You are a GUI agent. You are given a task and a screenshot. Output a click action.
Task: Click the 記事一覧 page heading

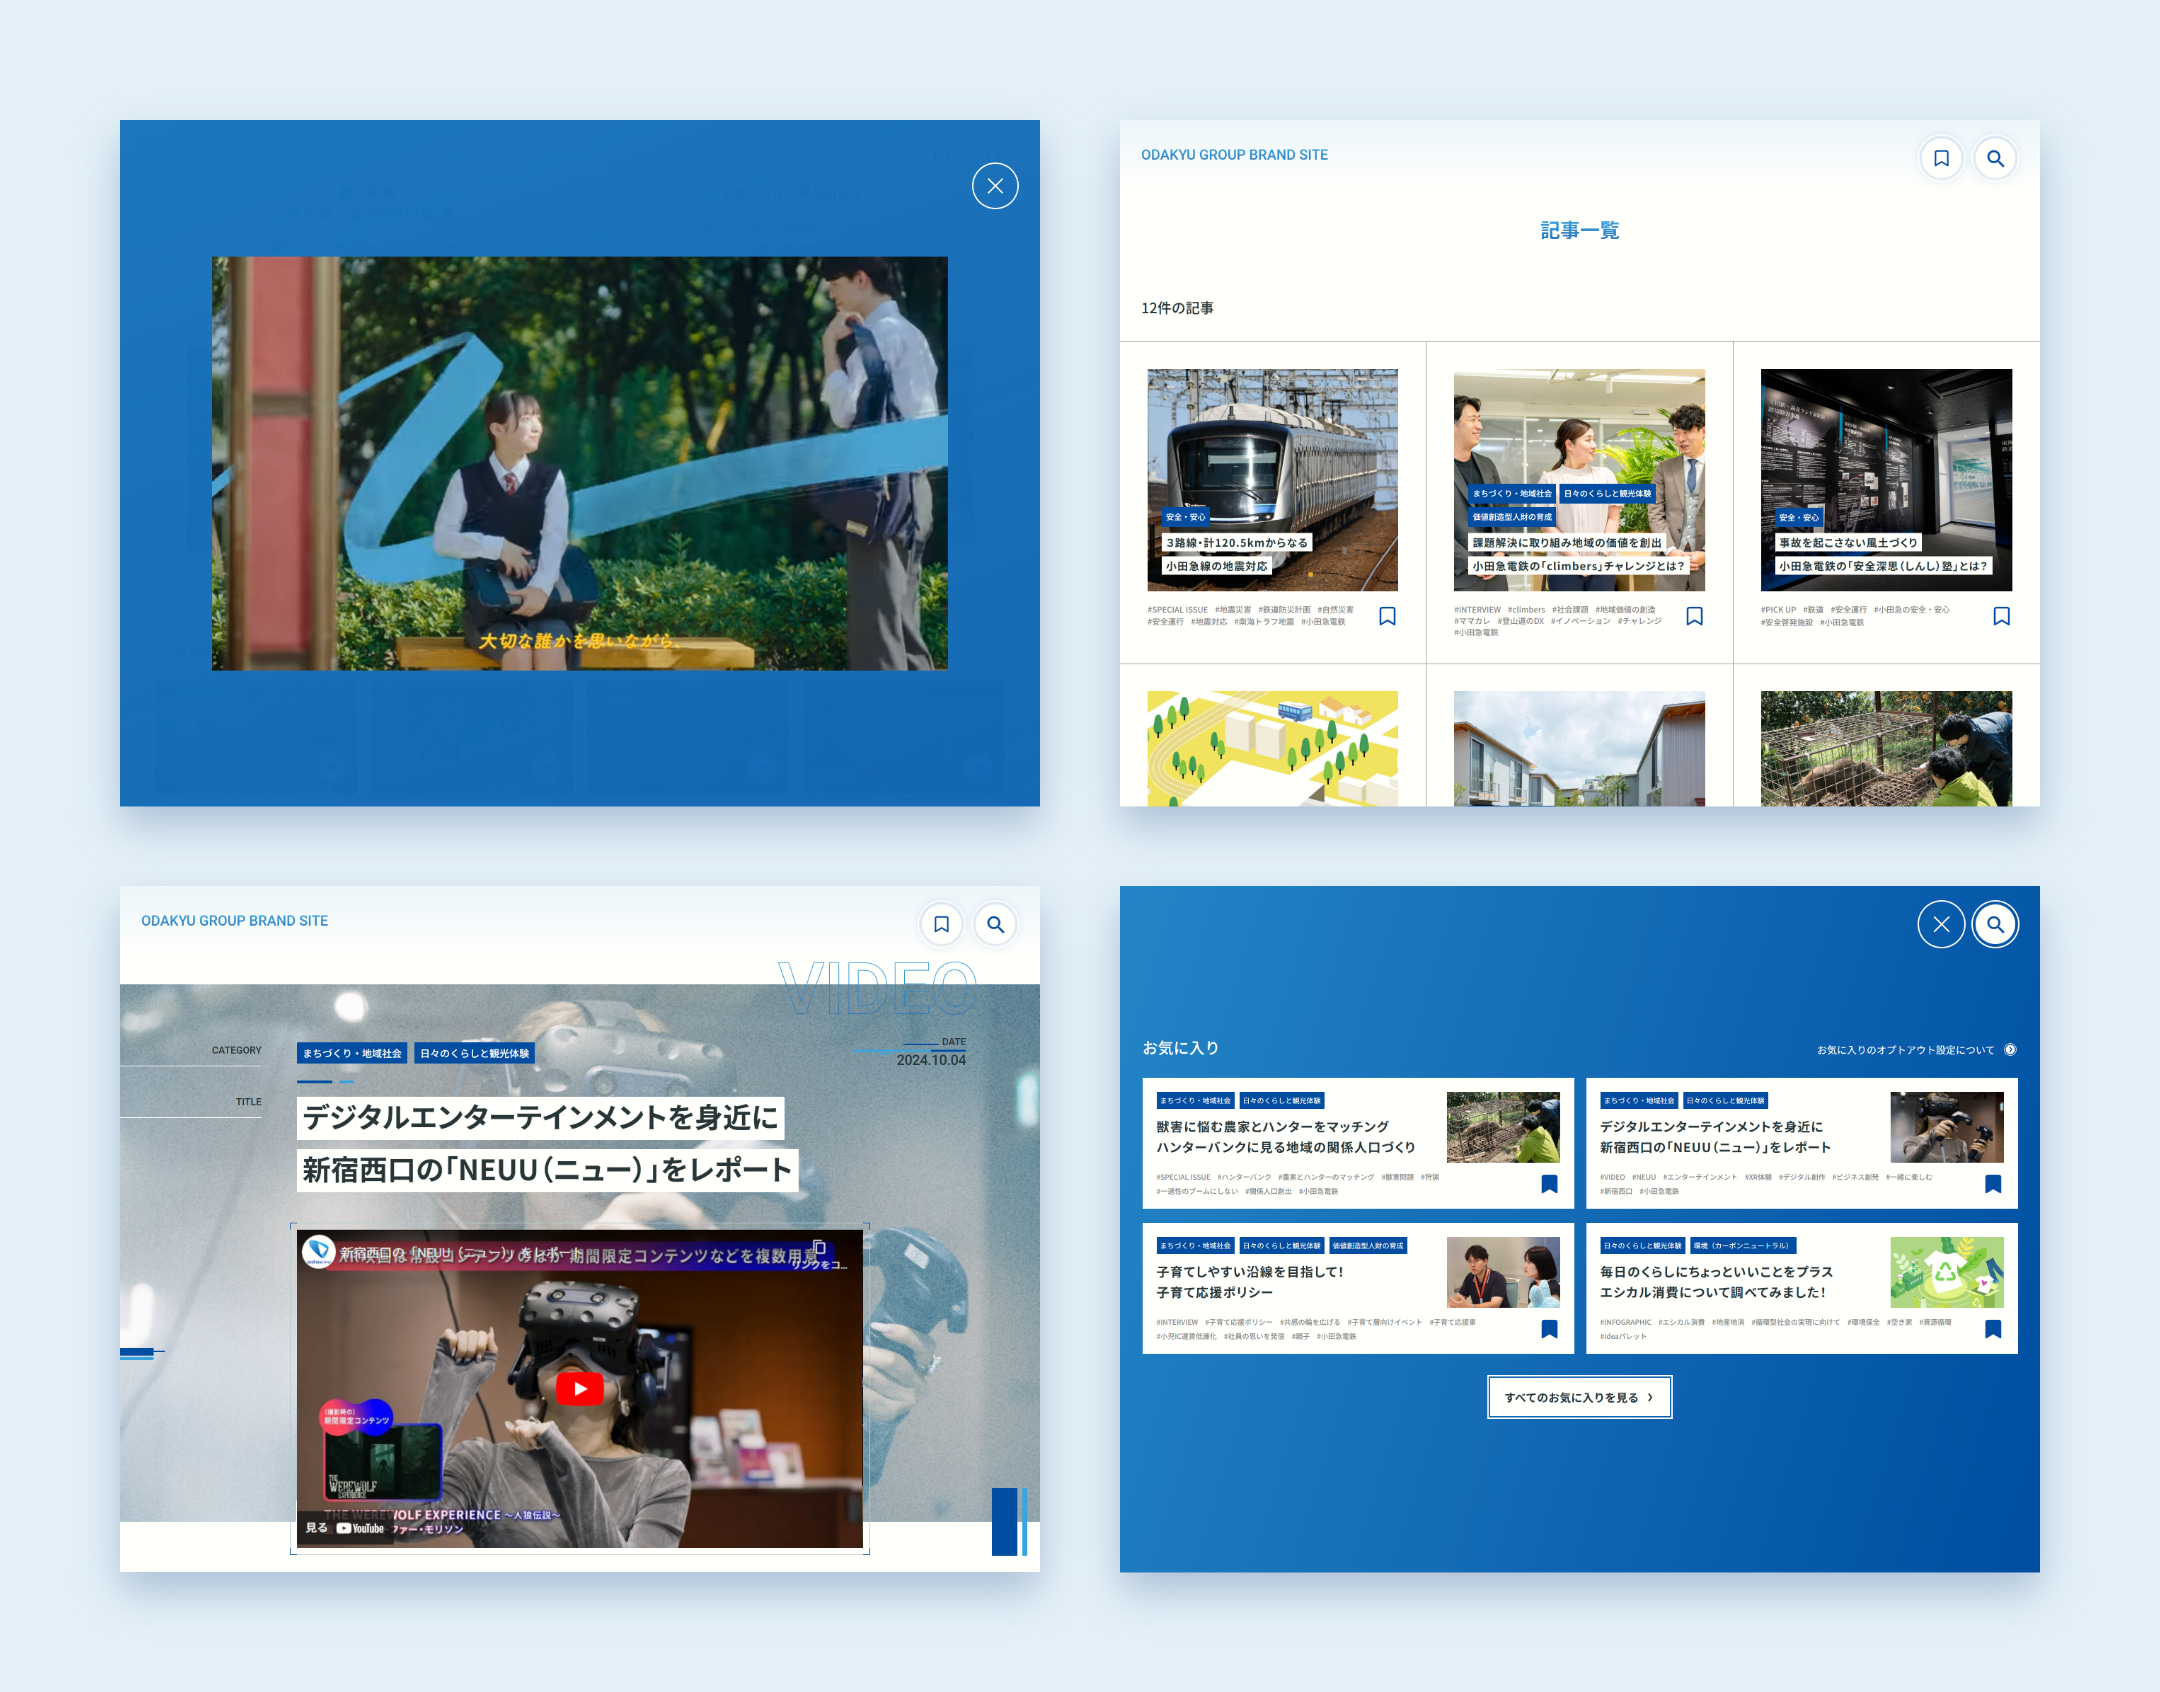click(x=1579, y=230)
